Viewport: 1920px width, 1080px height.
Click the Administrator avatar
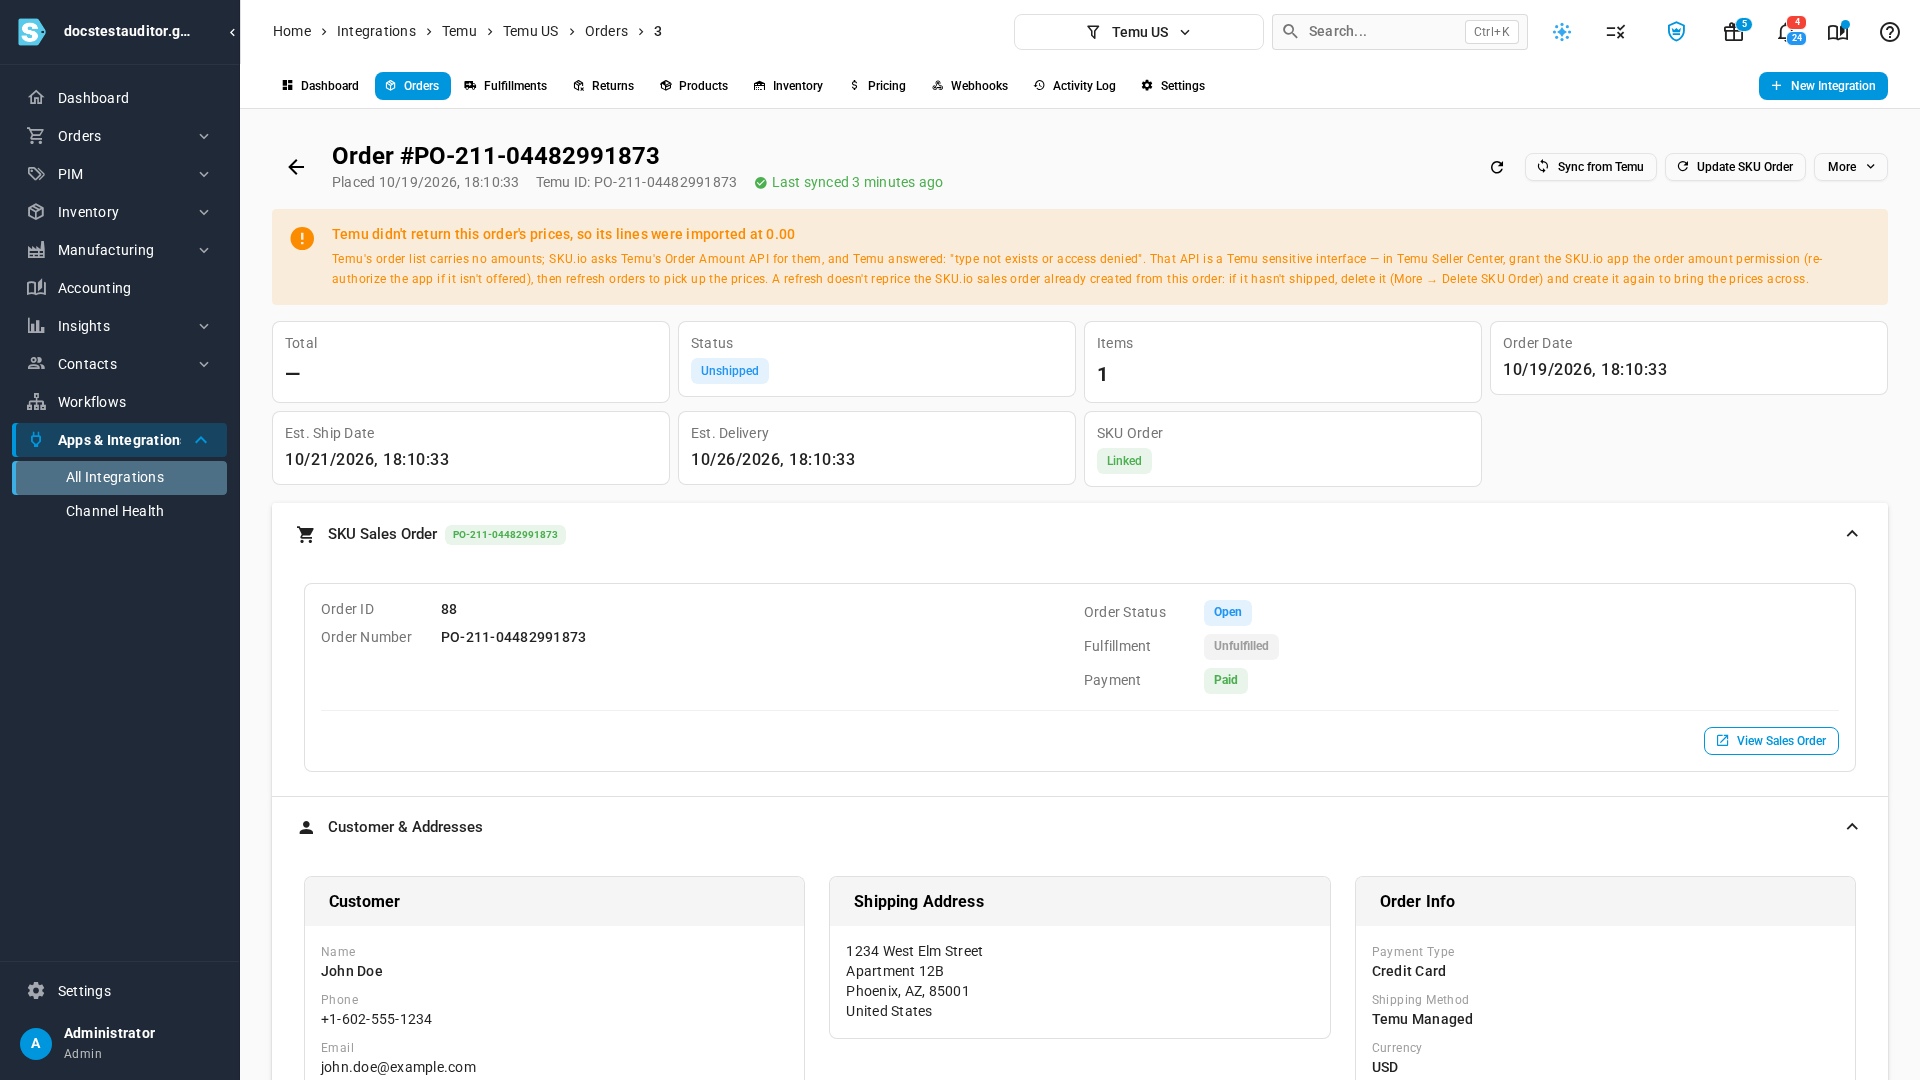tap(36, 1044)
